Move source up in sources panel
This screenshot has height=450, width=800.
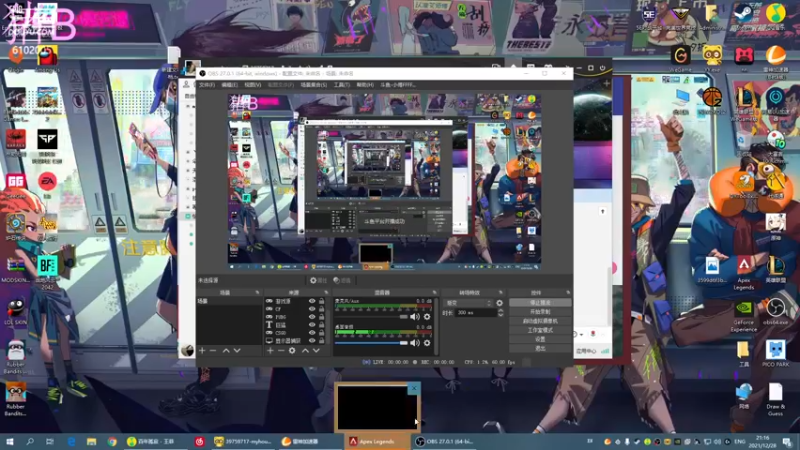[305, 351]
